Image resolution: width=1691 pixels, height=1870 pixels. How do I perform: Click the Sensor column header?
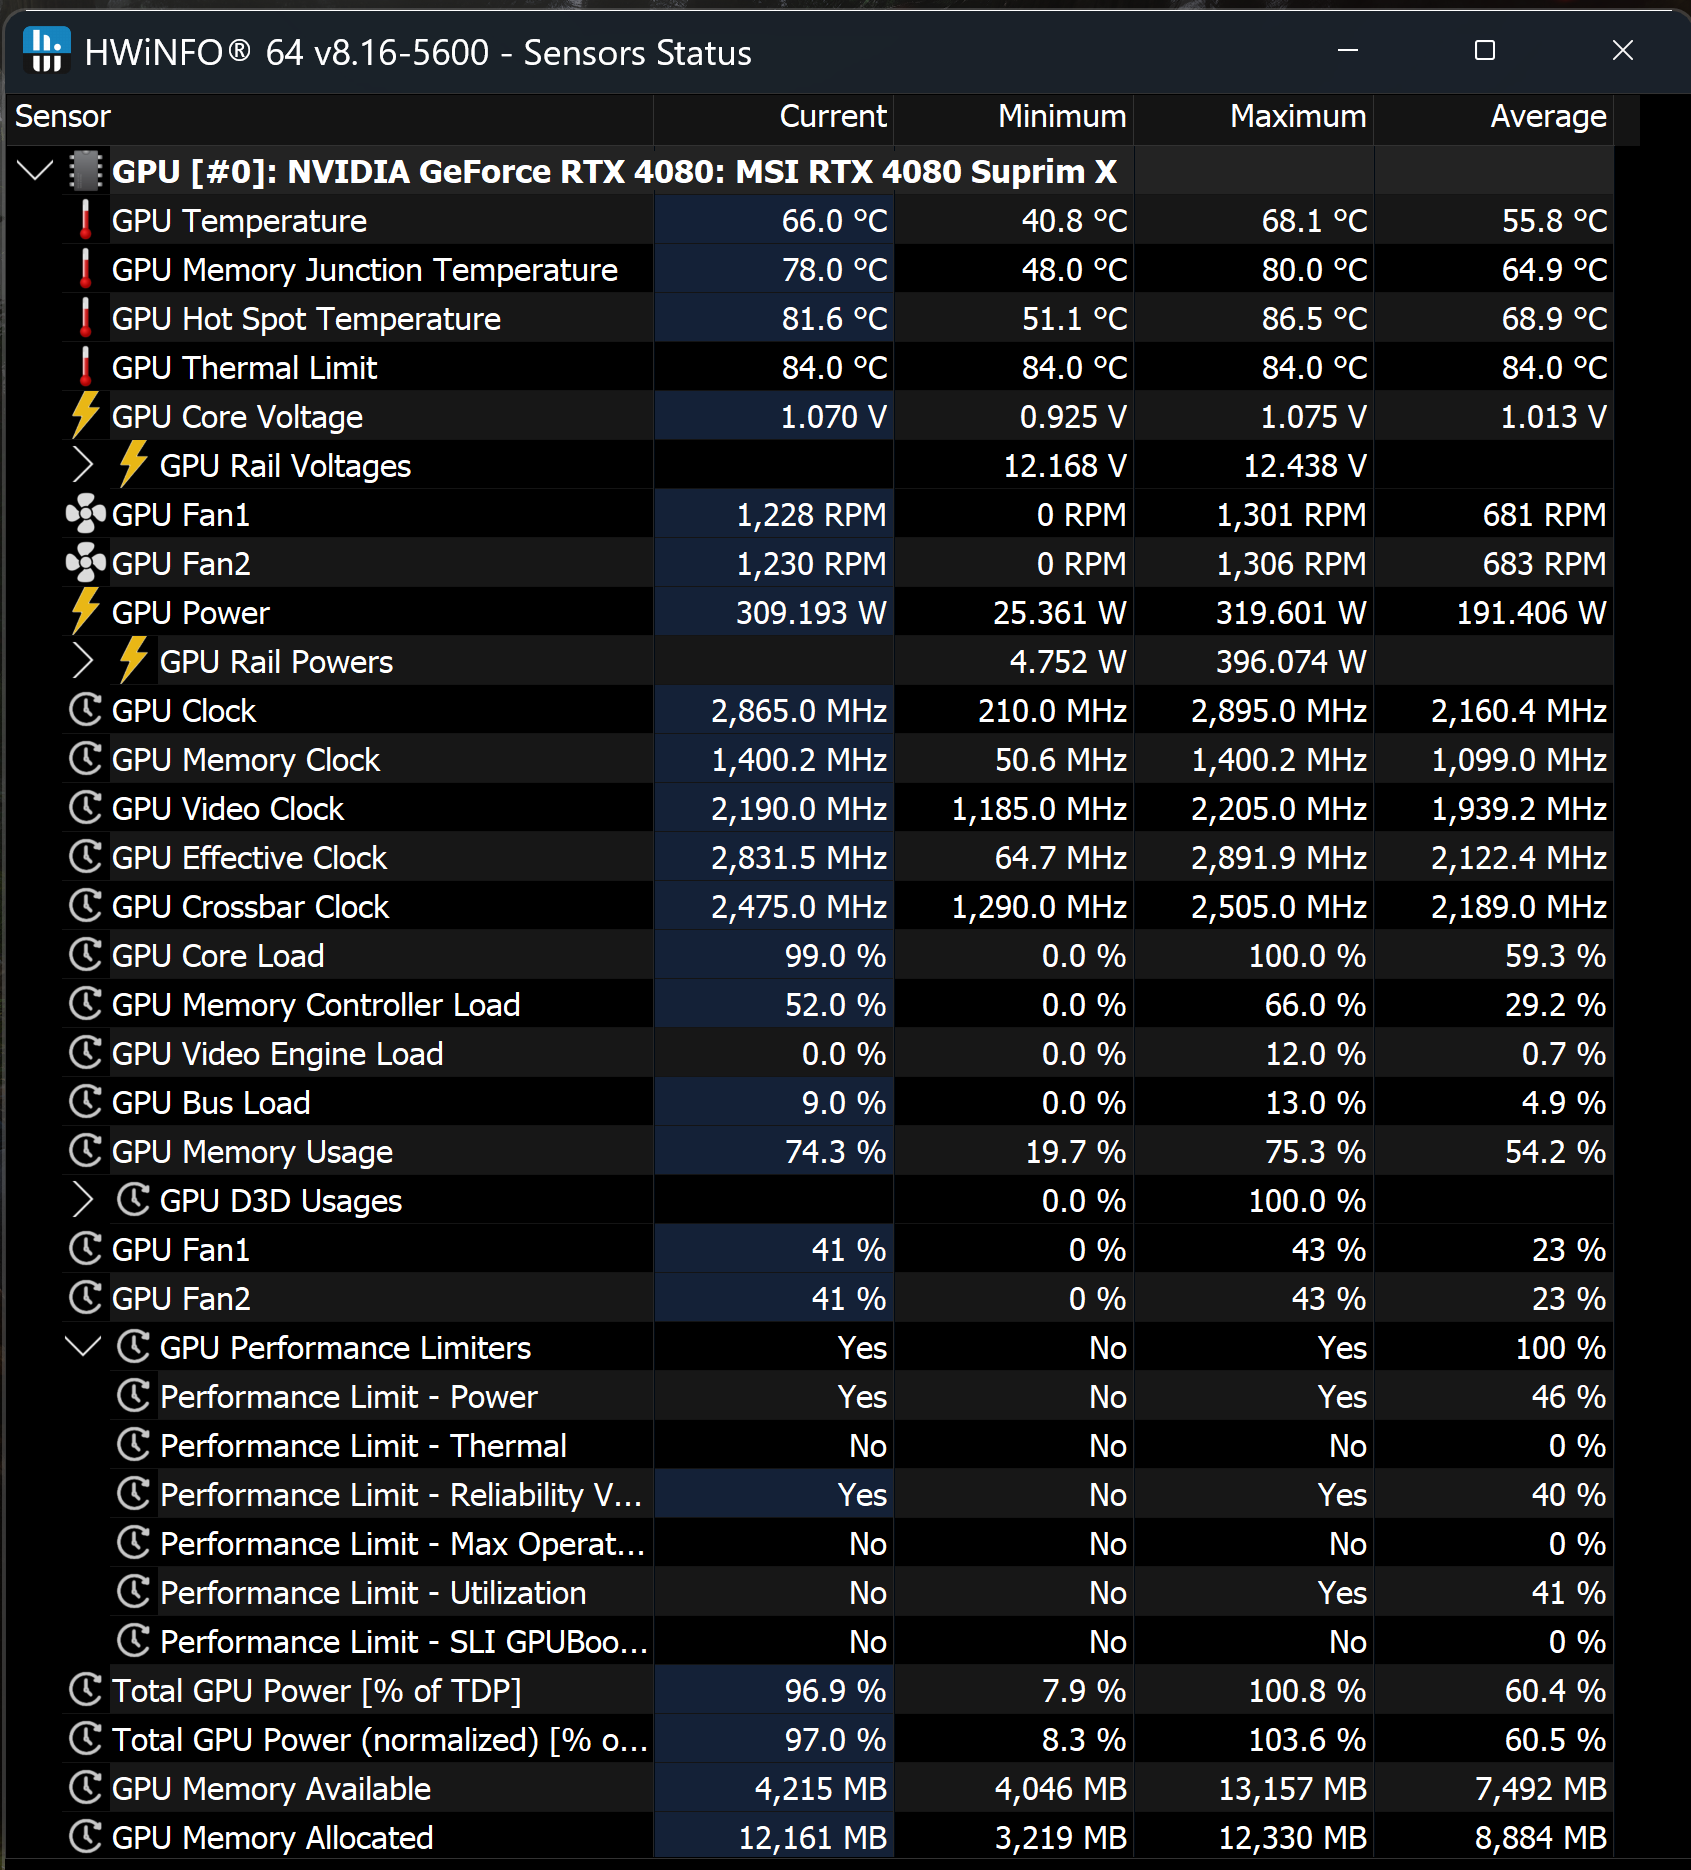coord(330,117)
